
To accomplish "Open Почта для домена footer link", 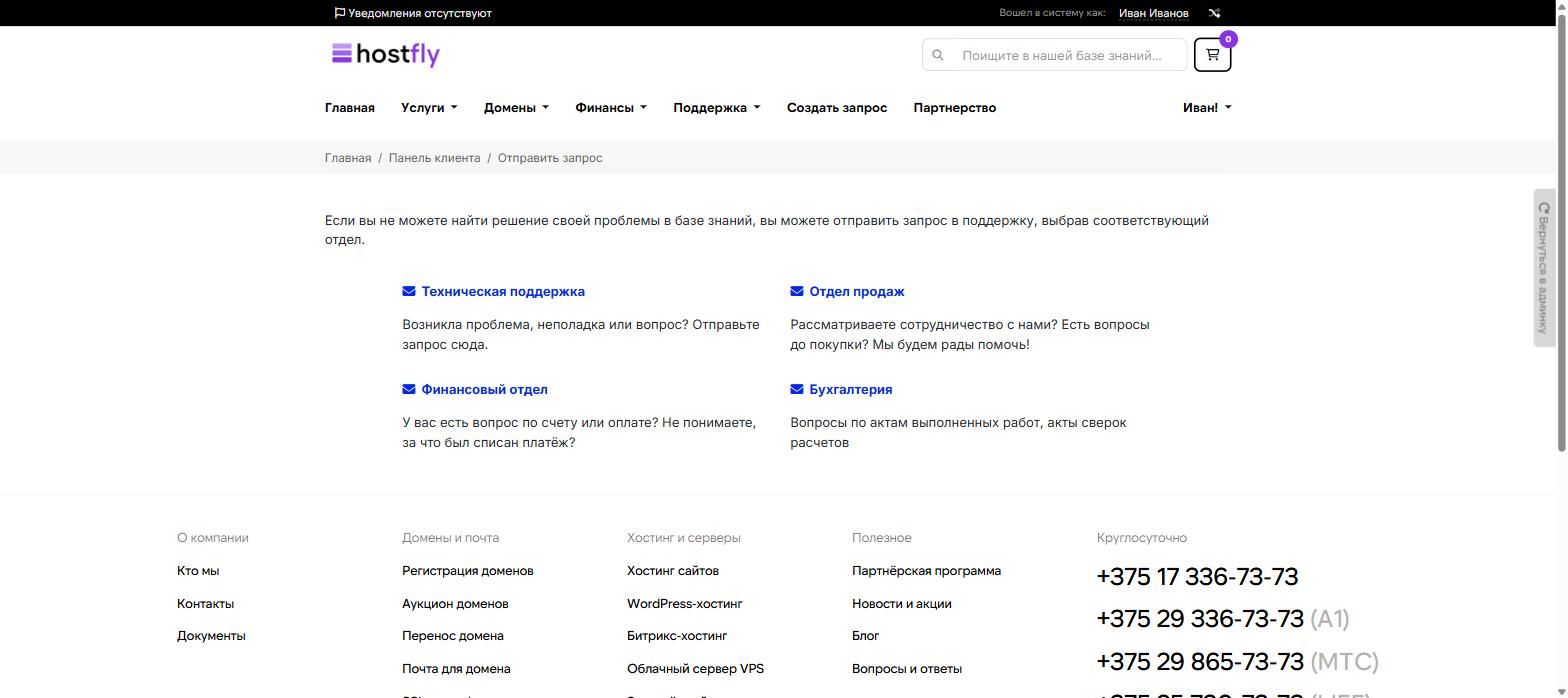I will click(x=456, y=669).
